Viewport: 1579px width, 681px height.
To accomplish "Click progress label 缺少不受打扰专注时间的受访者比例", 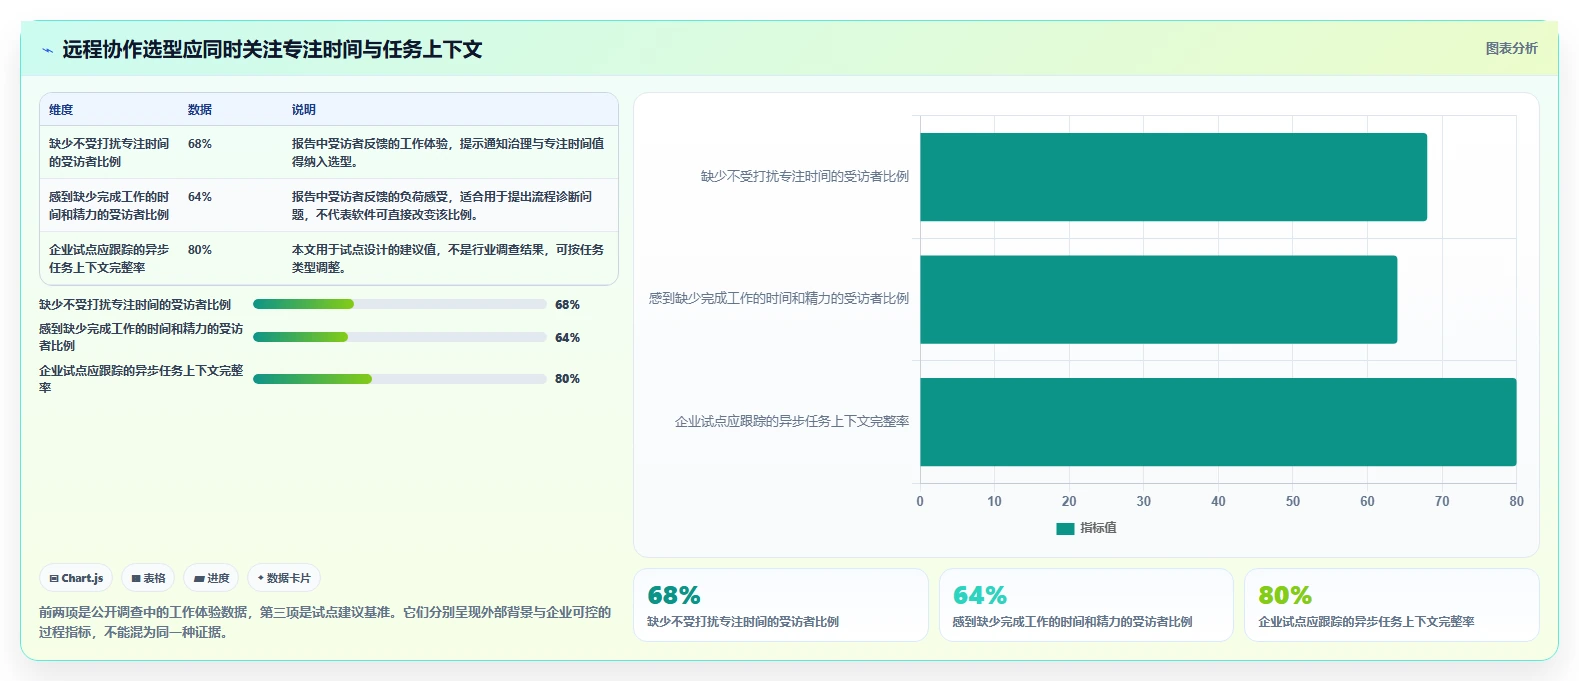I will pos(135,305).
